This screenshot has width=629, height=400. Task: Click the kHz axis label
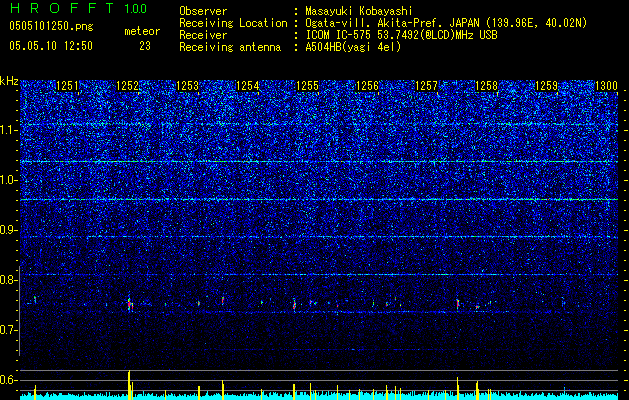(9, 81)
